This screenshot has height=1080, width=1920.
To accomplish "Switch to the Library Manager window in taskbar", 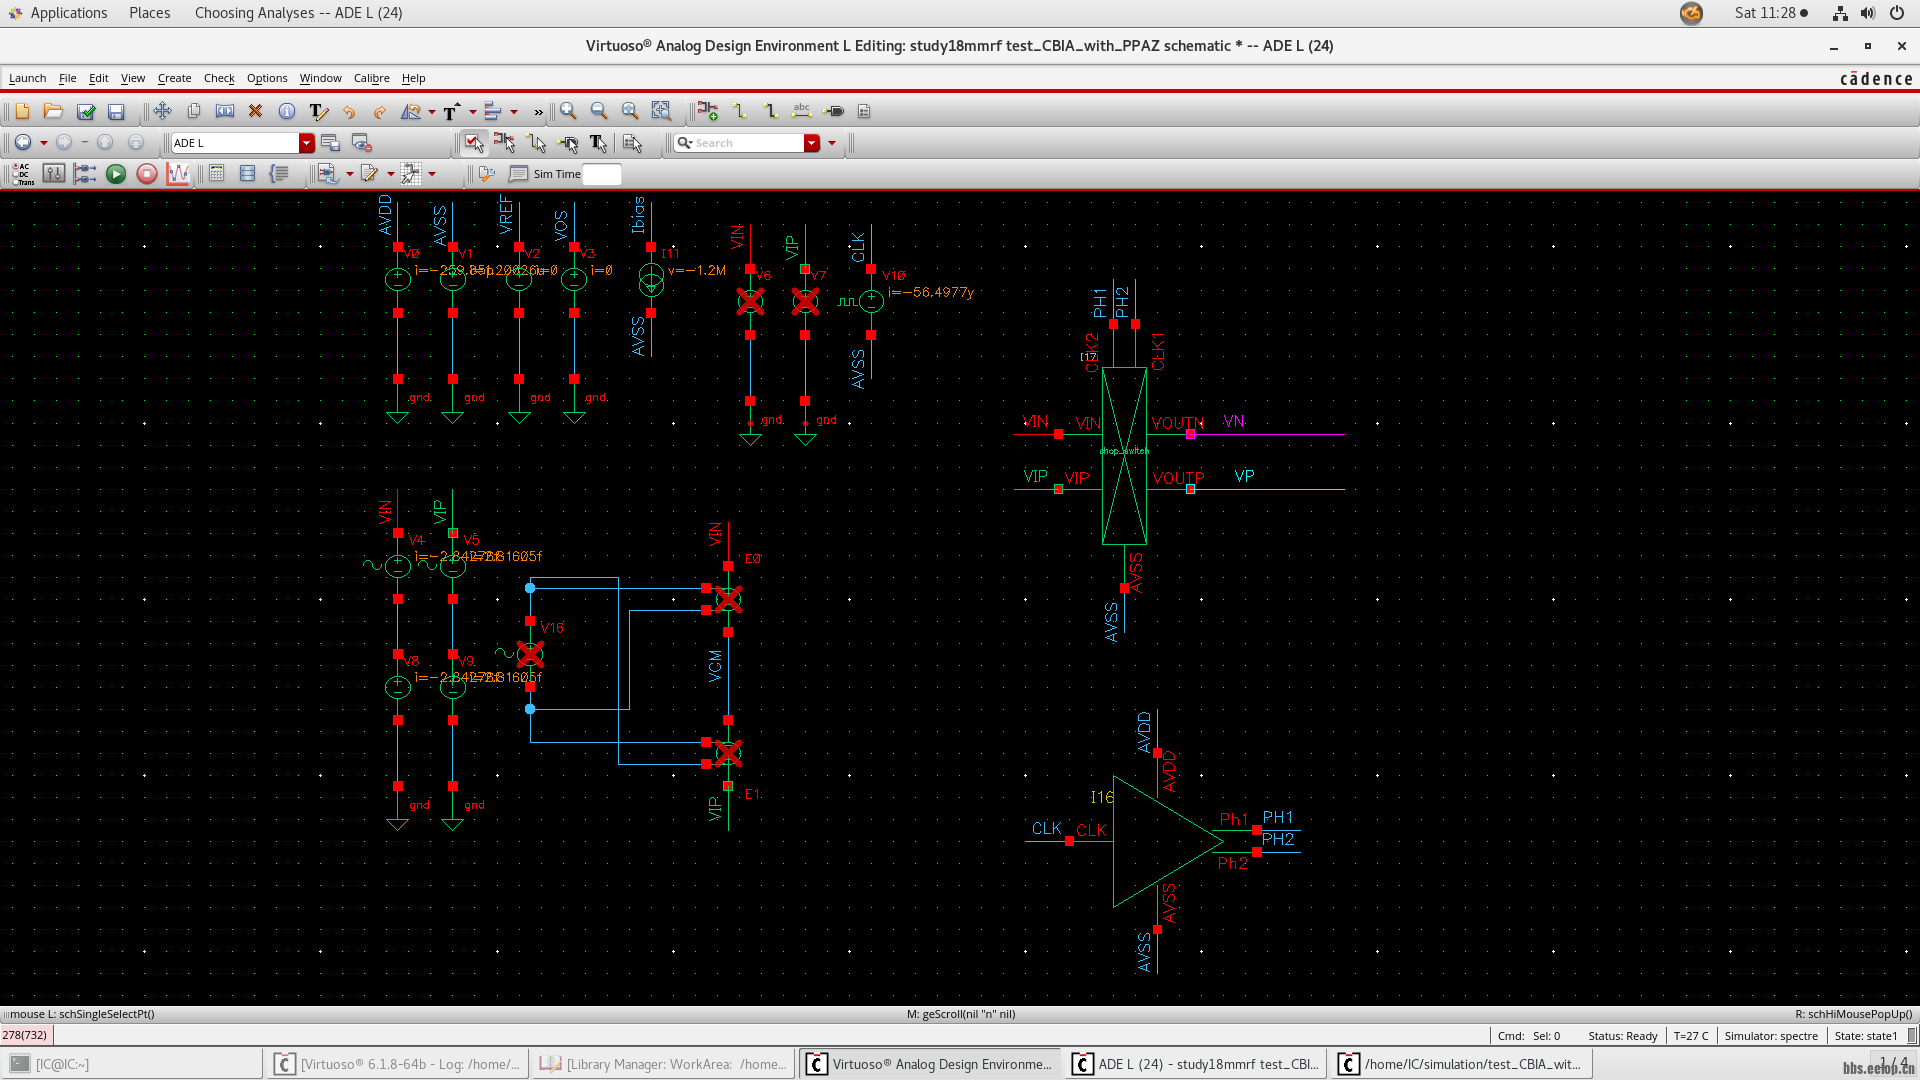I will [662, 1063].
